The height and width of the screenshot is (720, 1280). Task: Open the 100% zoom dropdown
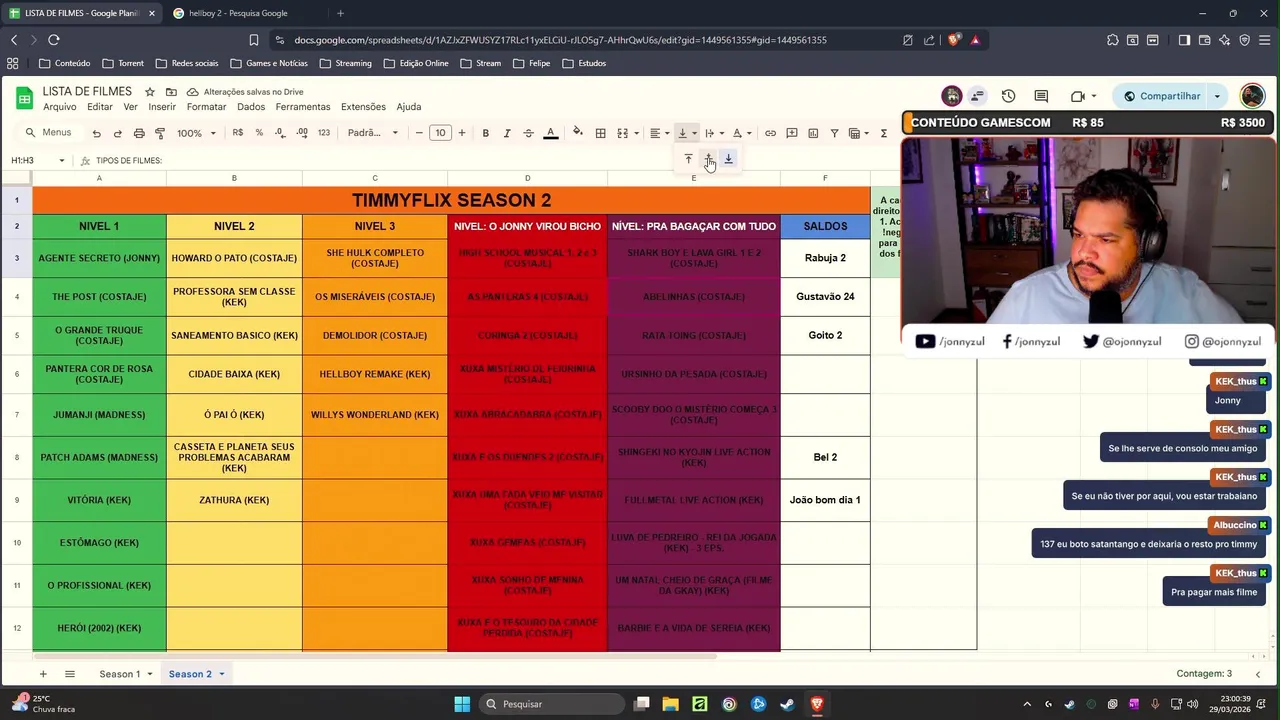[x=196, y=133]
